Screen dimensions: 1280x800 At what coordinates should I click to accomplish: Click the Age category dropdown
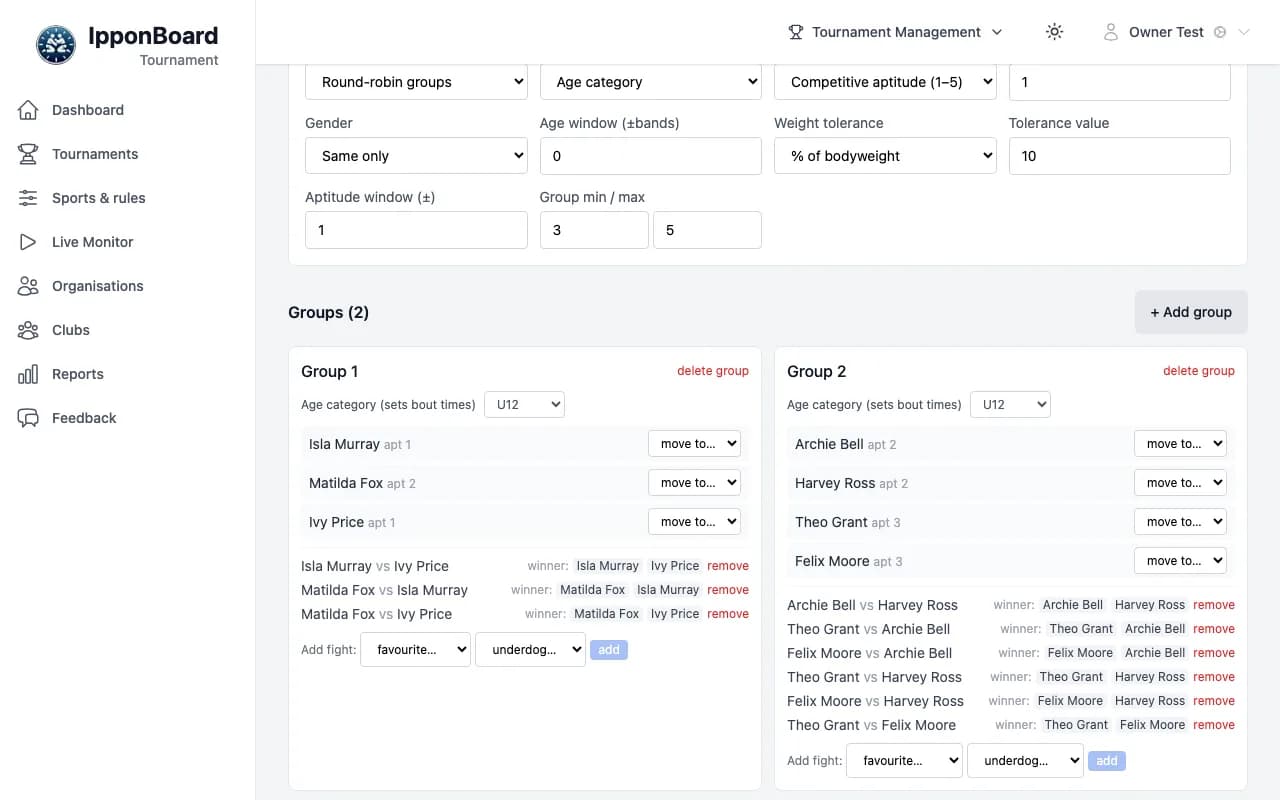651,82
